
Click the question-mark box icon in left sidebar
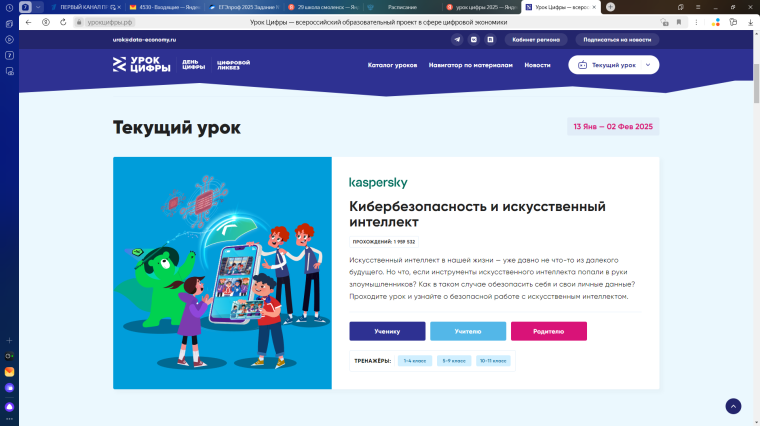[9, 55]
